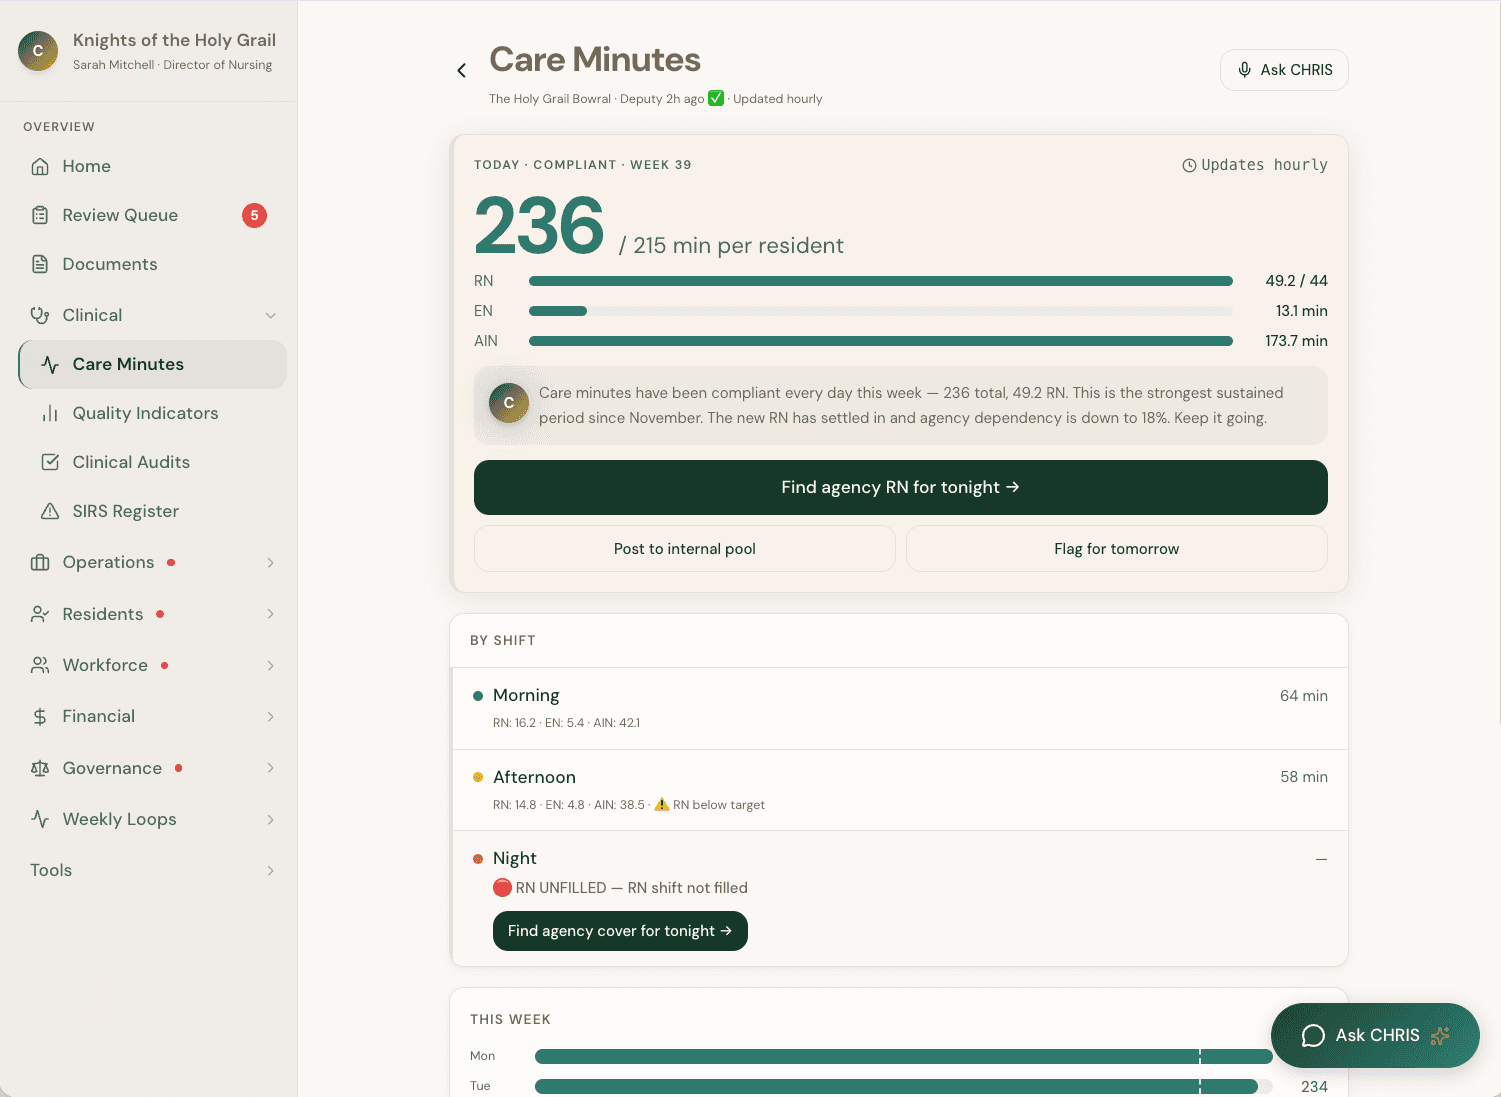Select the Review Queue icon
This screenshot has width=1501, height=1097.
pyautogui.click(x=40, y=215)
